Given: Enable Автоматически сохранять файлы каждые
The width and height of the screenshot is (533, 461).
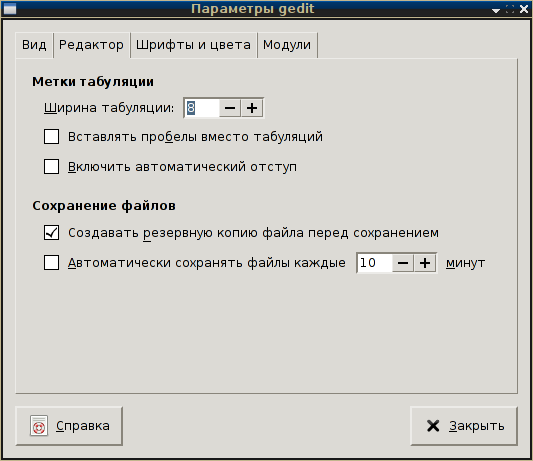Looking at the screenshot, I should [x=51, y=263].
